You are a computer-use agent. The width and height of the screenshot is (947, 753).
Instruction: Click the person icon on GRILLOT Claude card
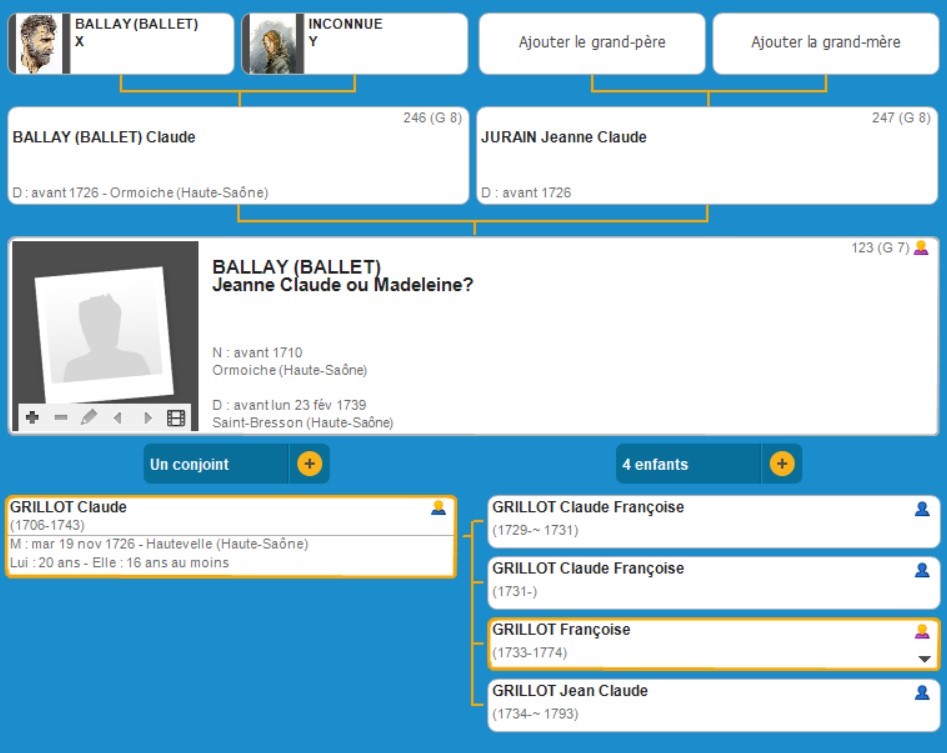coord(438,508)
